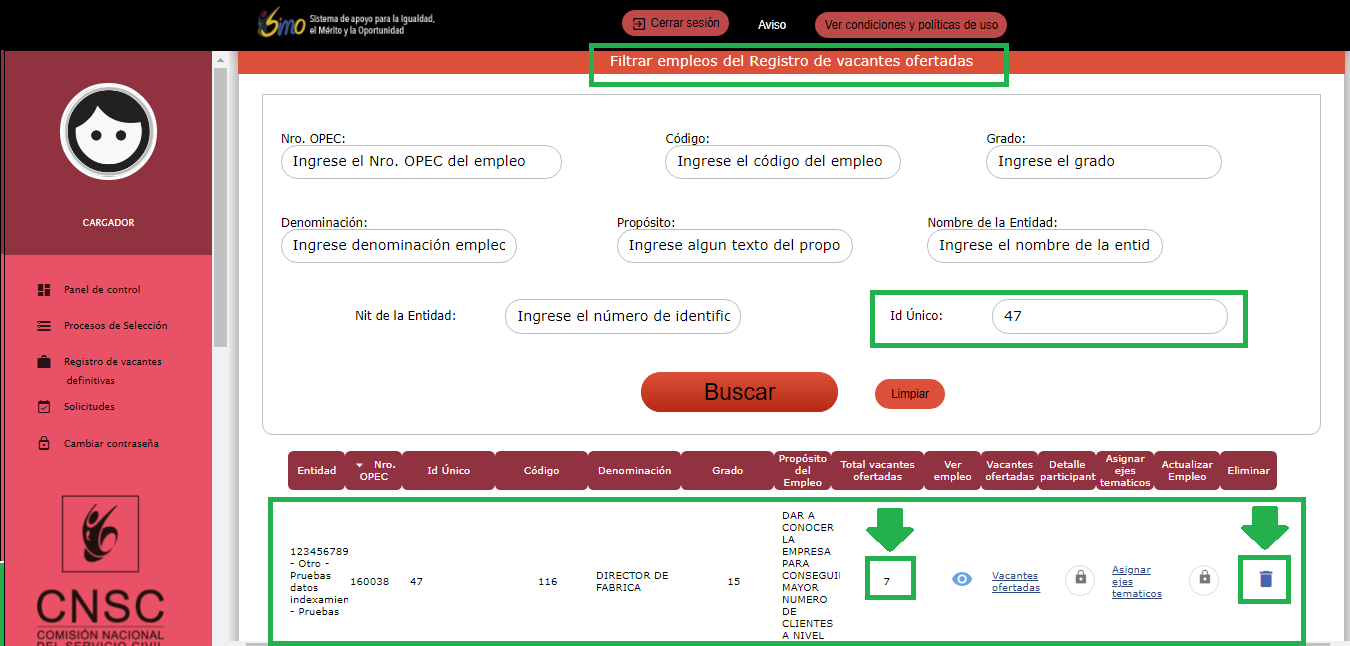Select Registro de vacantes definitivas menu item

tap(112, 362)
